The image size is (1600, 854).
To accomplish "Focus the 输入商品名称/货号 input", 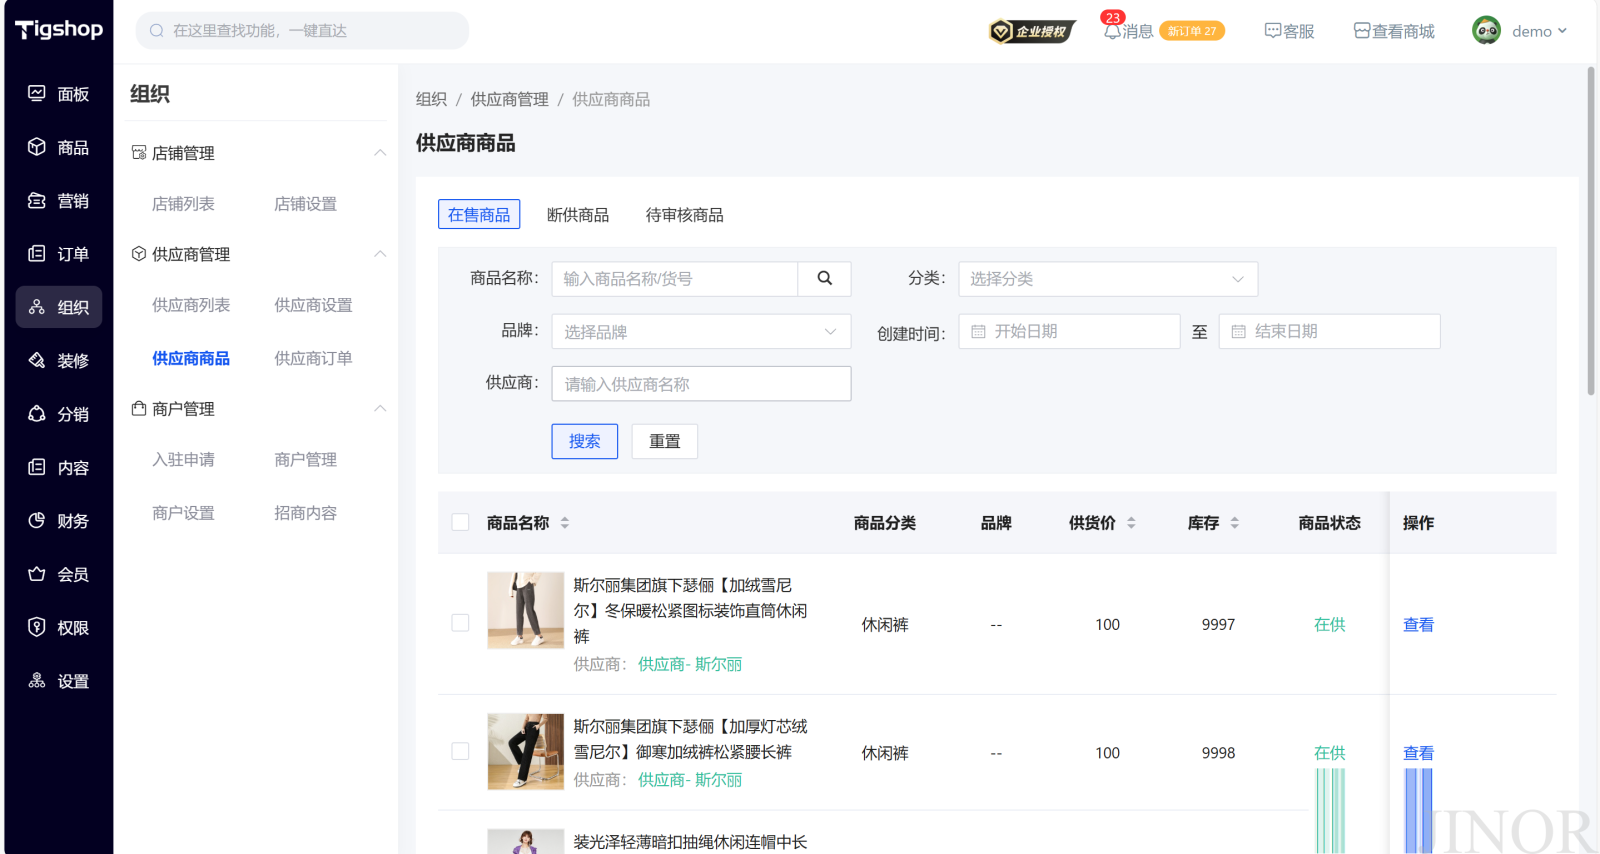I will point(675,279).
